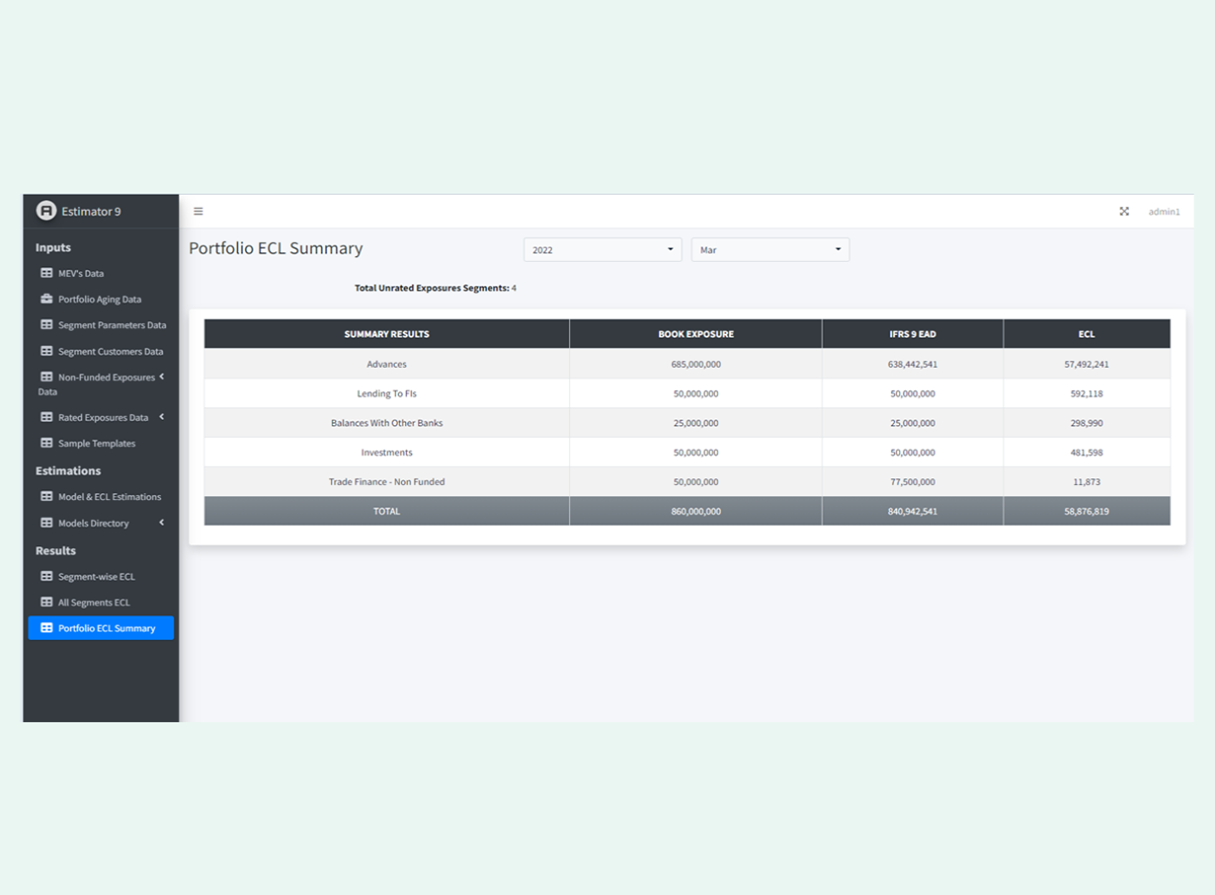Expand the Models Directory submenu arrow
Image resolution: width=1215 pixels, height=895 pixels.
(161, 523)
